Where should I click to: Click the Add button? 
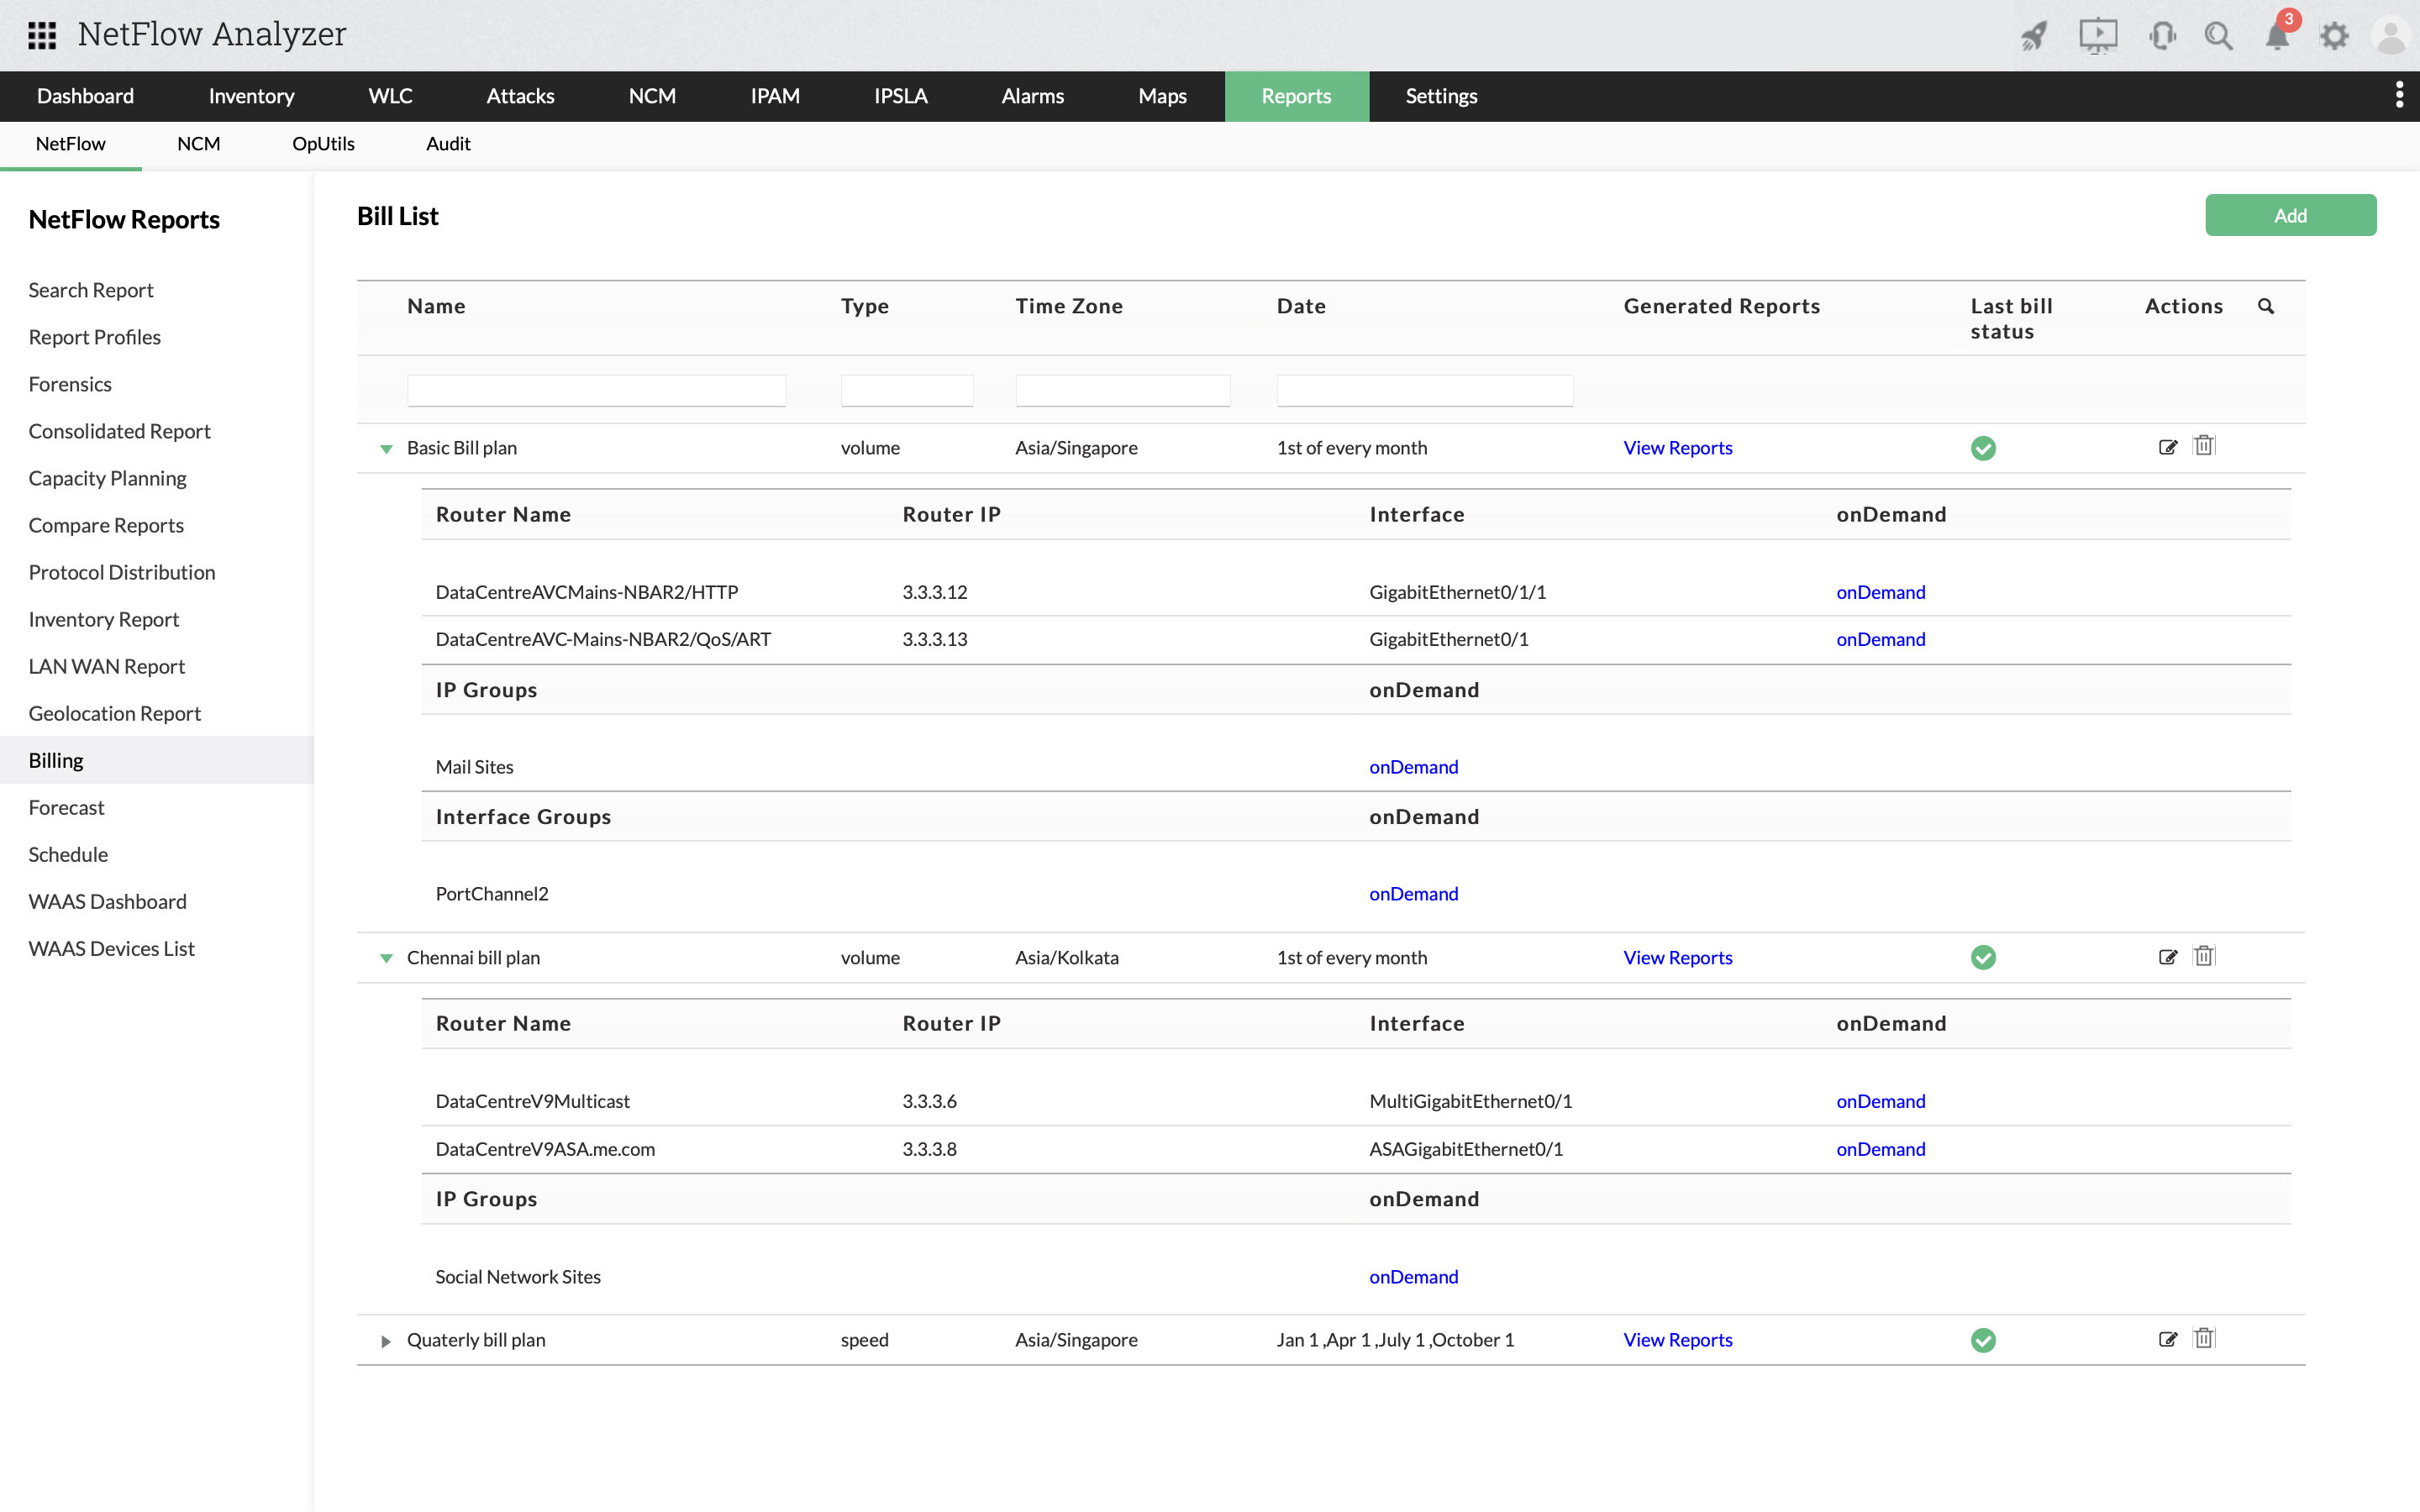pyautogui.click(x=2290, y=214)
